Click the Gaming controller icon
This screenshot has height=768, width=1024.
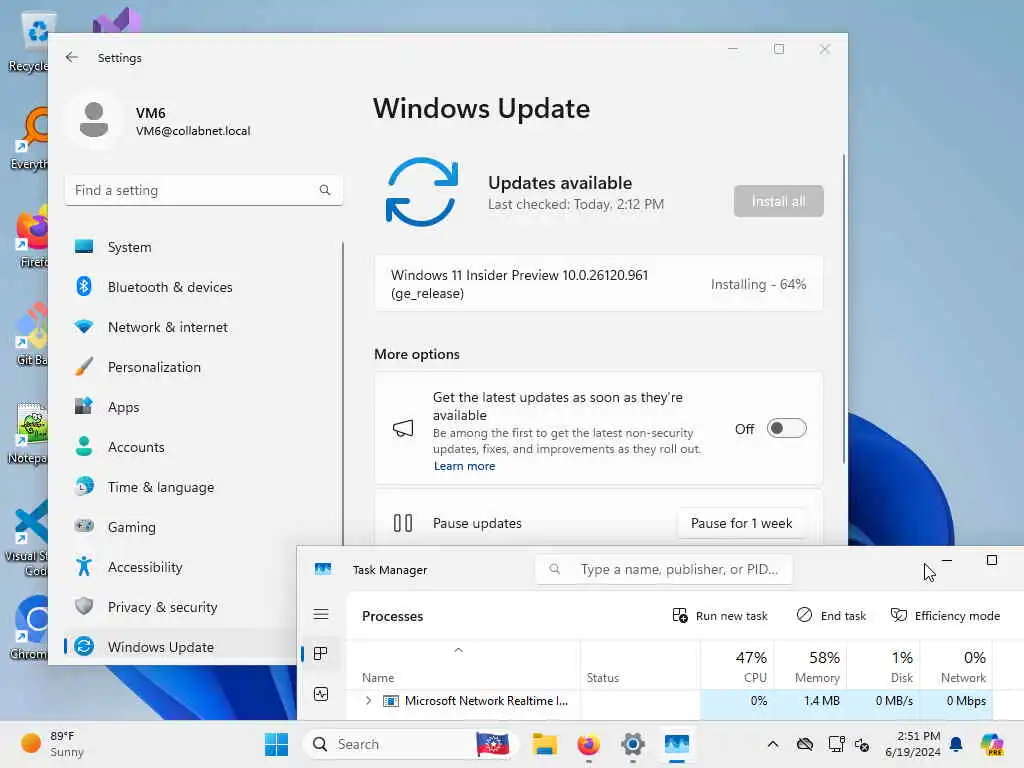84,526
